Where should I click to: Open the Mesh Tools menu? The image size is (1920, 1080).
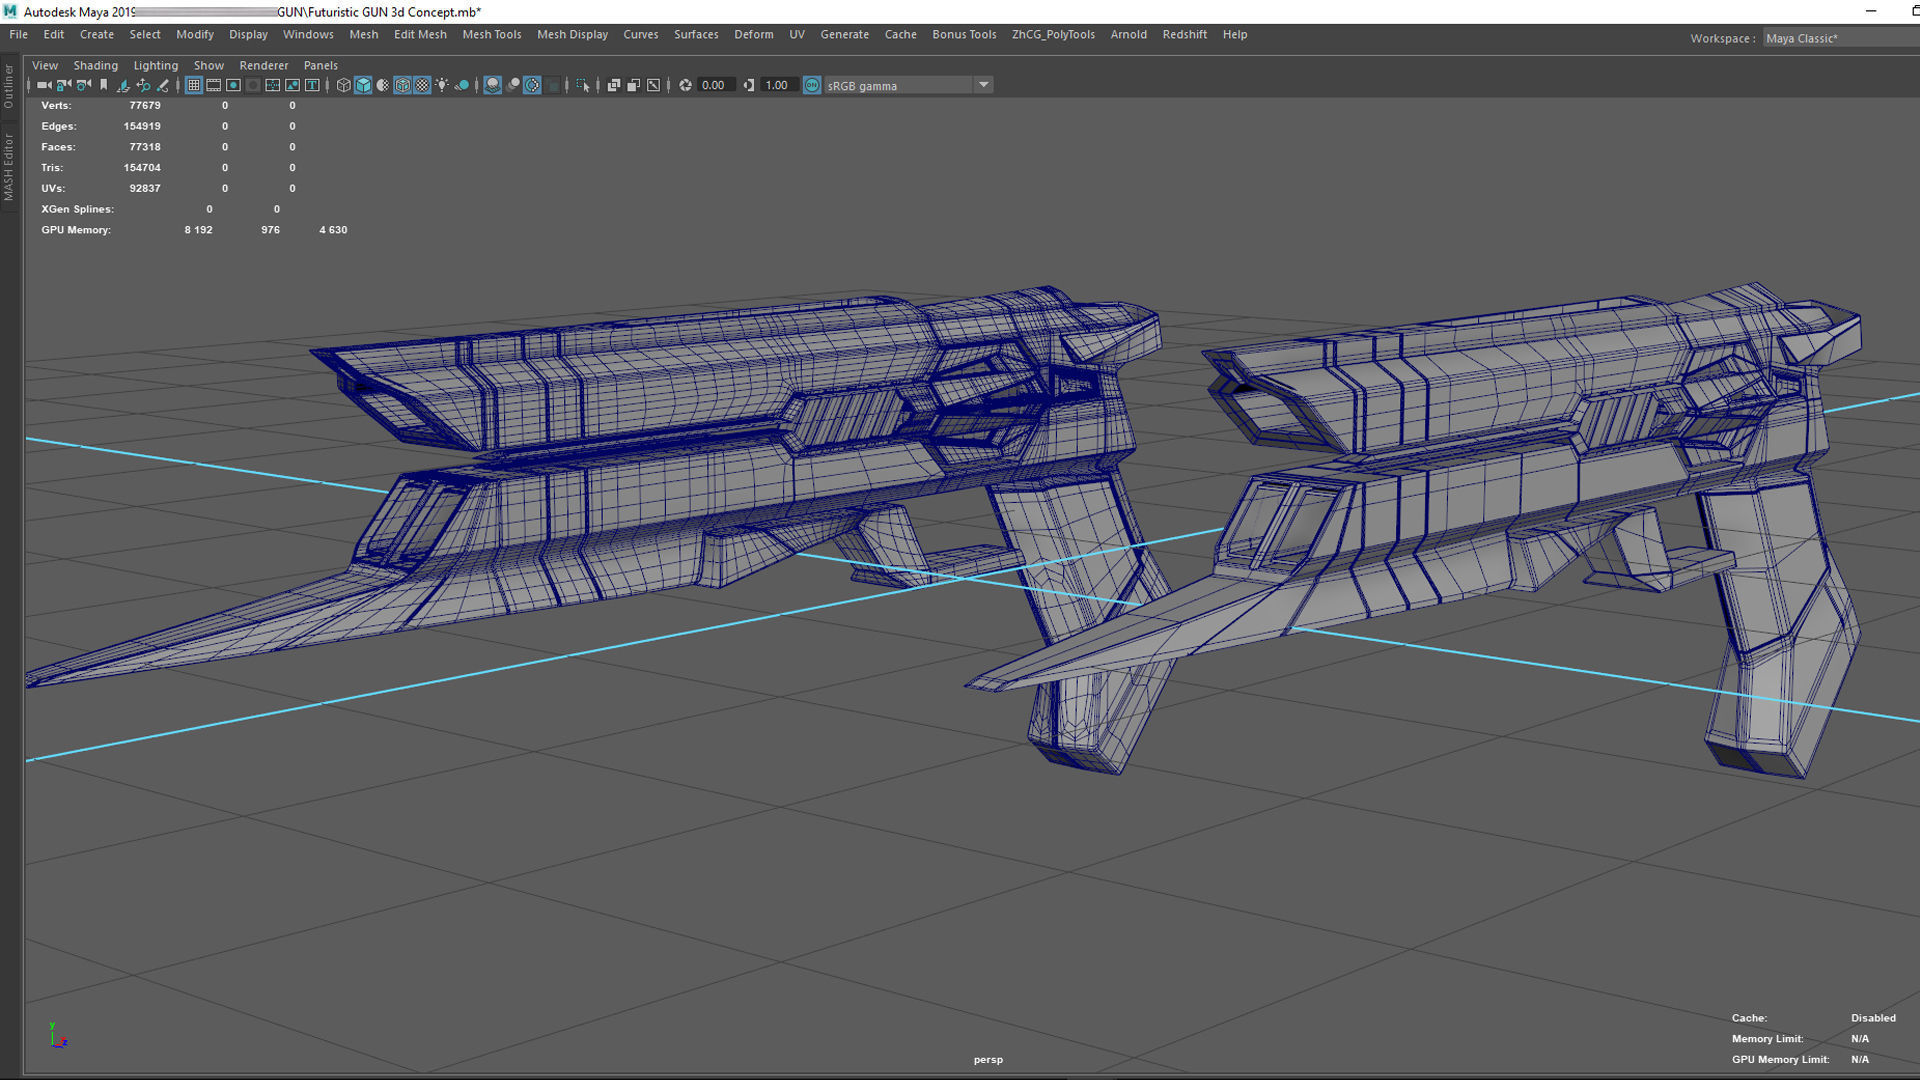coord(492,34)
